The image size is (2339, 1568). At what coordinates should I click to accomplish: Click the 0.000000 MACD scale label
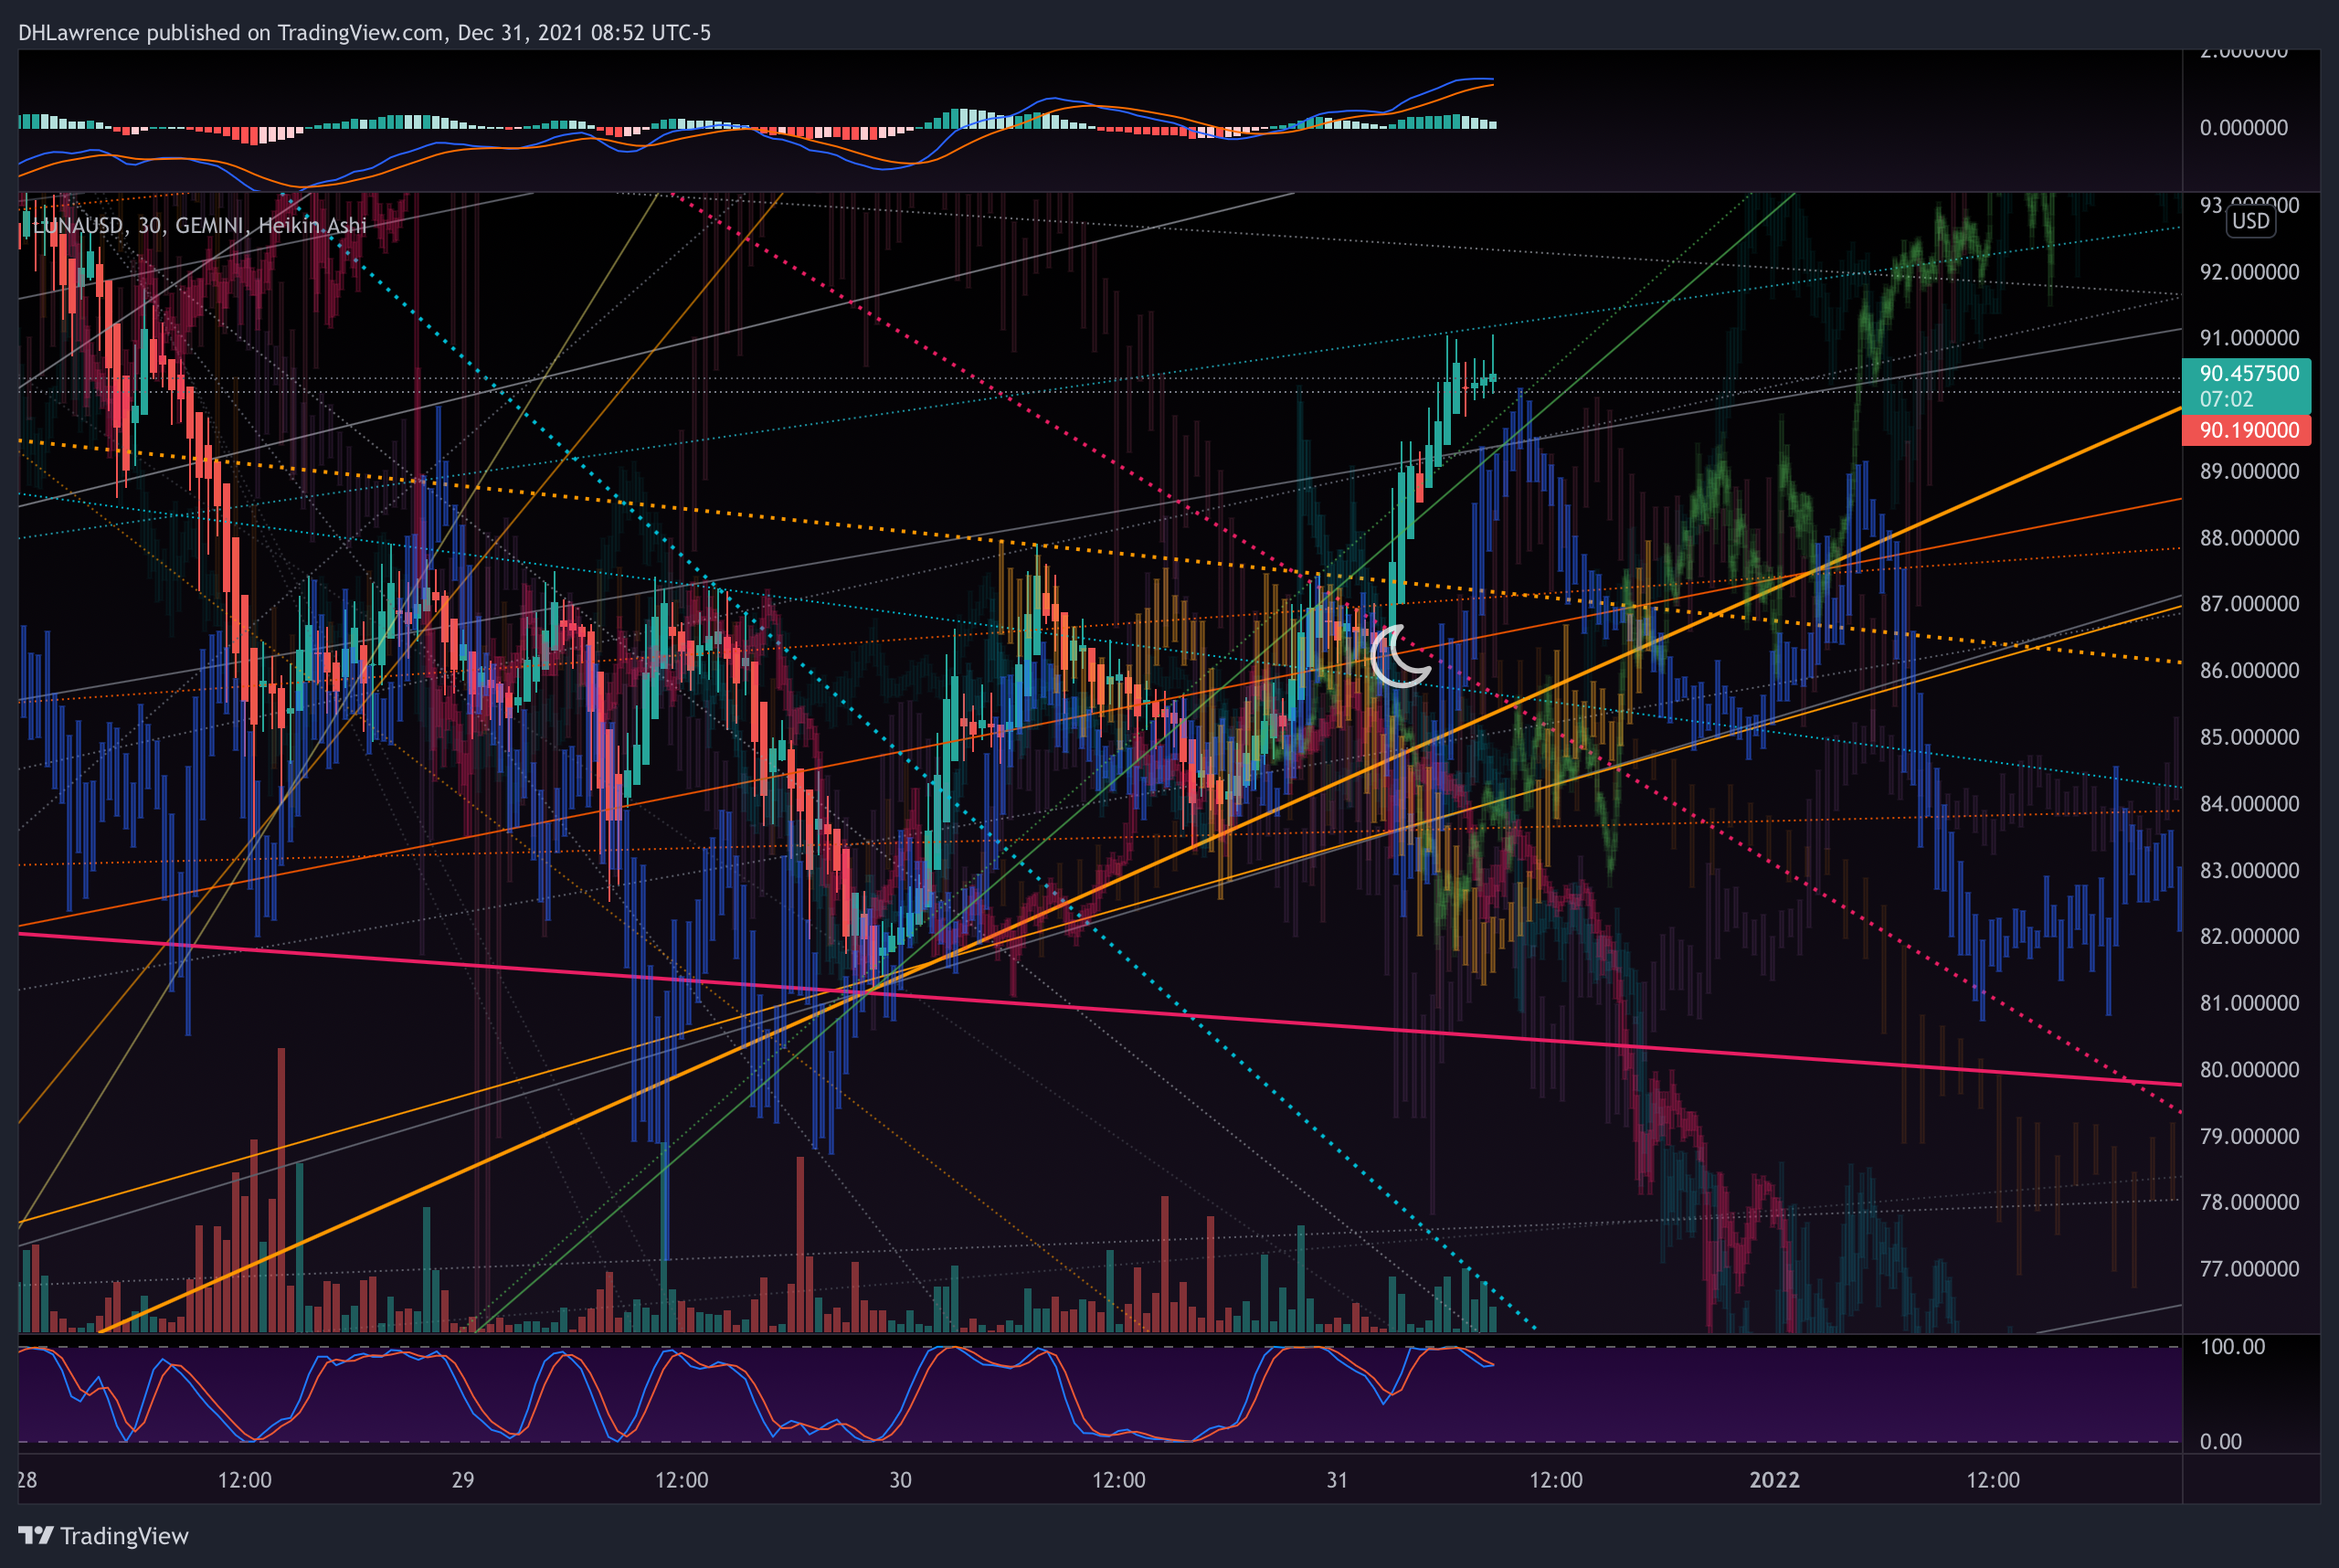coord(2243,127)
